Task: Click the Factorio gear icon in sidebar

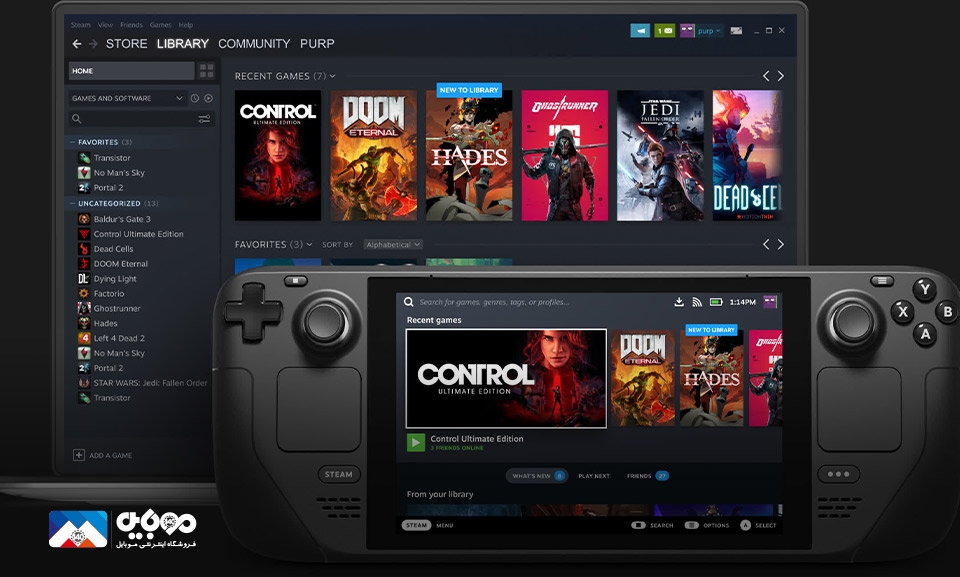Action: (x=84, y=293)
